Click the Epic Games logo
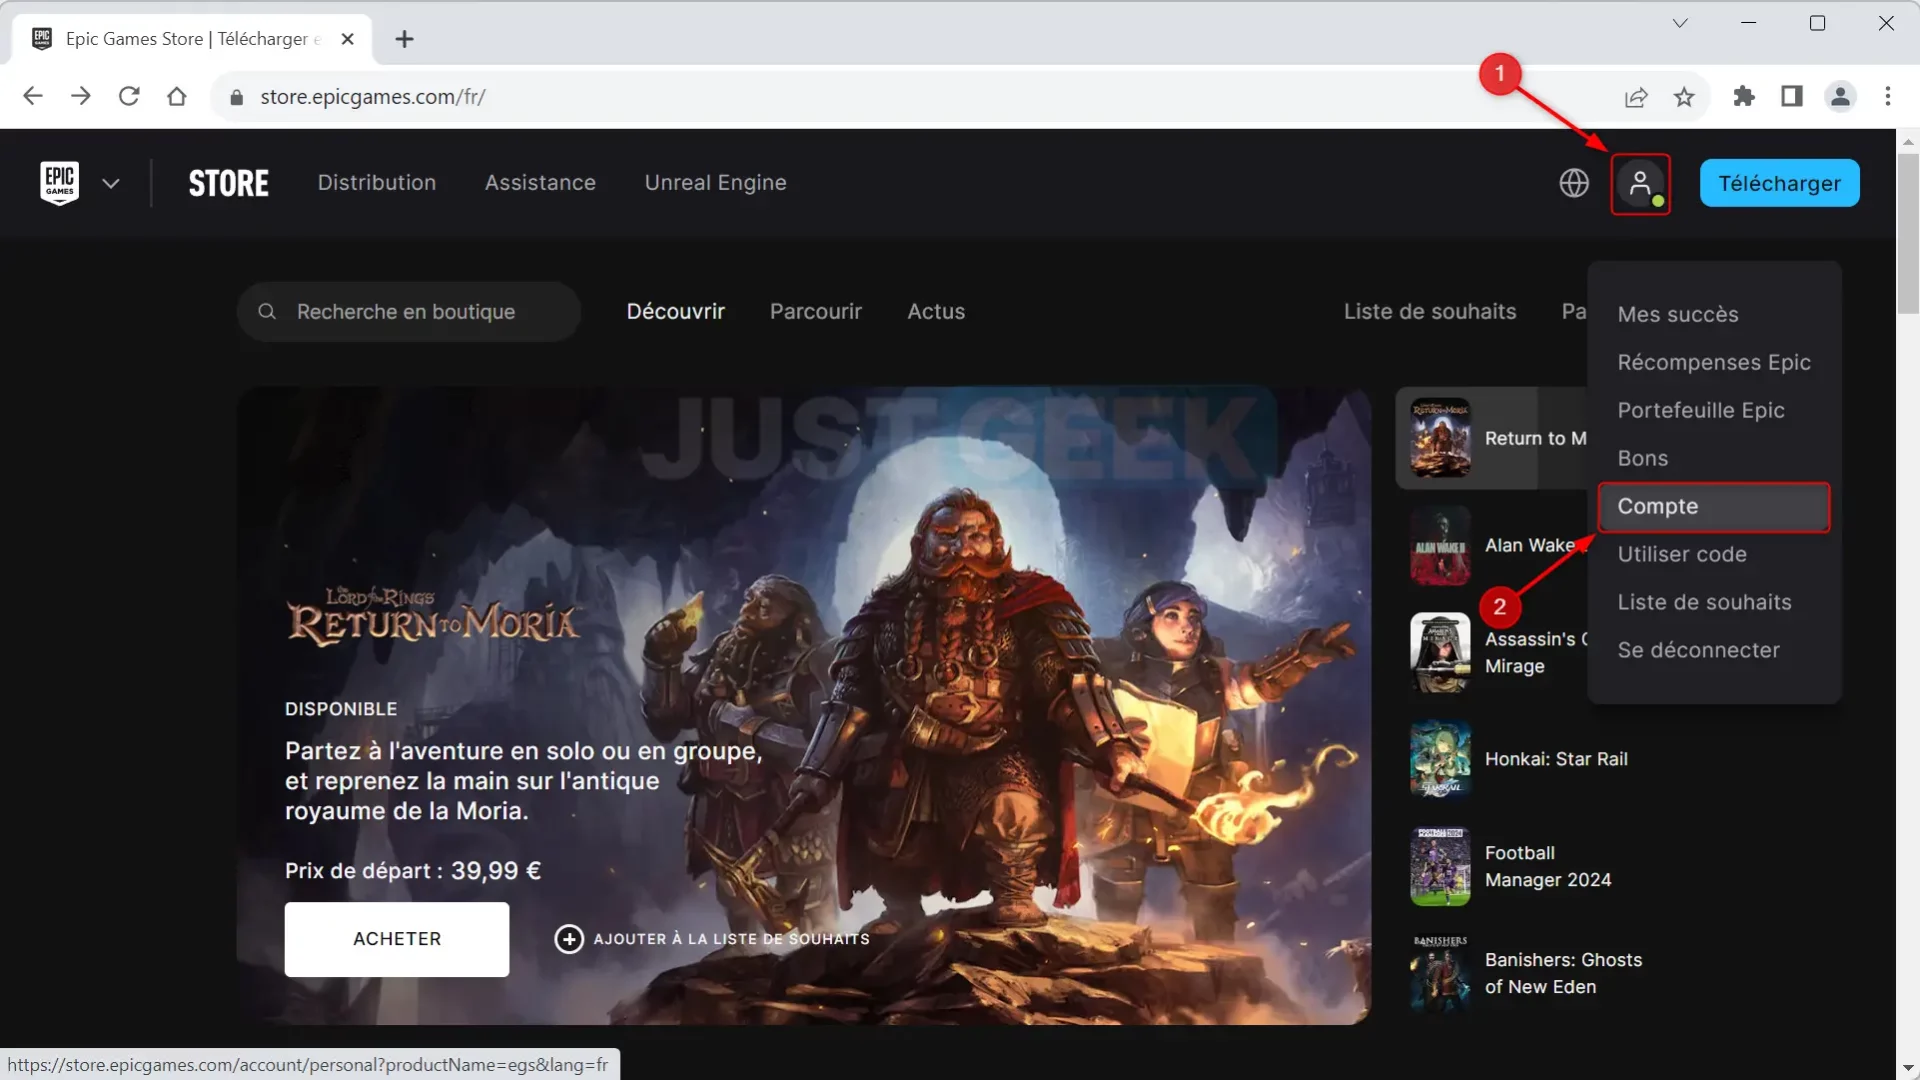Image resolution: width=1920 pixels, height=1080 pixels. (x=60, y=183)
